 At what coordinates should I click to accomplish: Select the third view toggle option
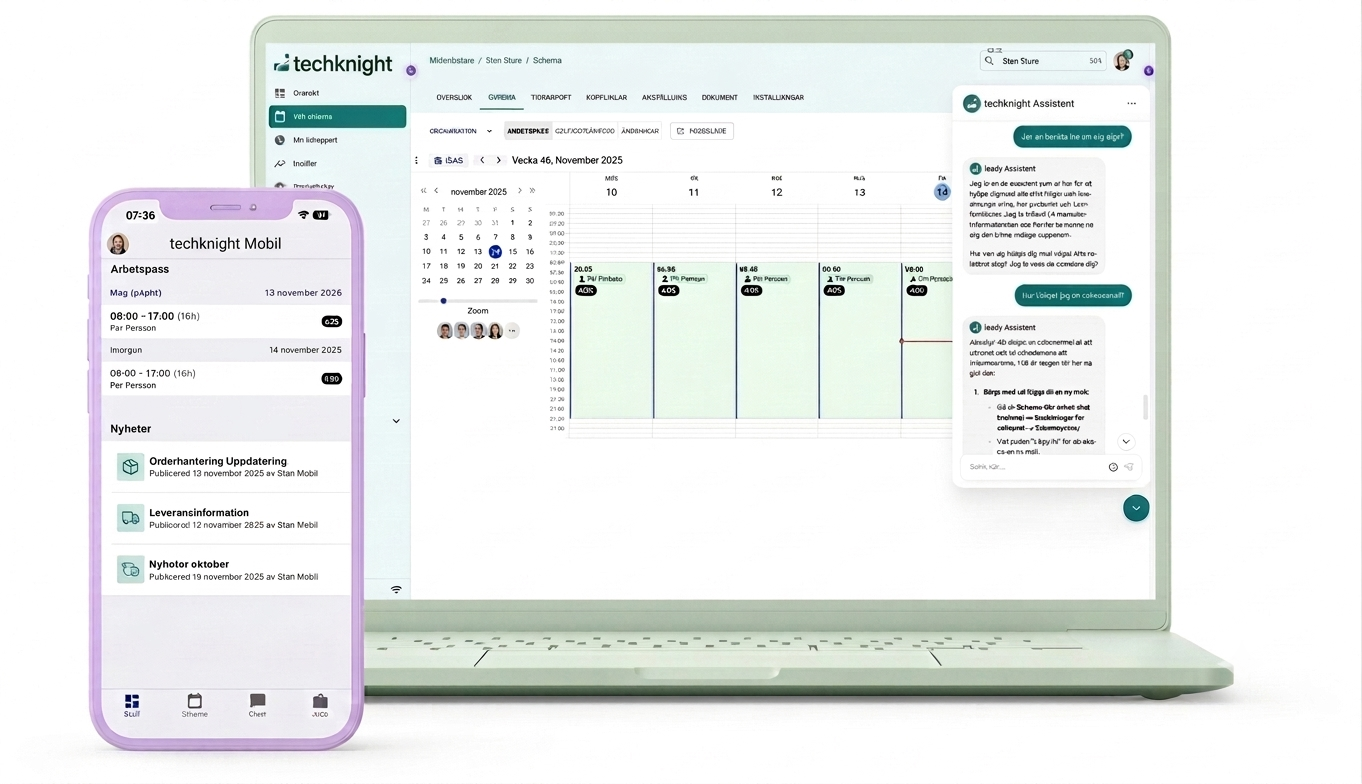[640, 131]
